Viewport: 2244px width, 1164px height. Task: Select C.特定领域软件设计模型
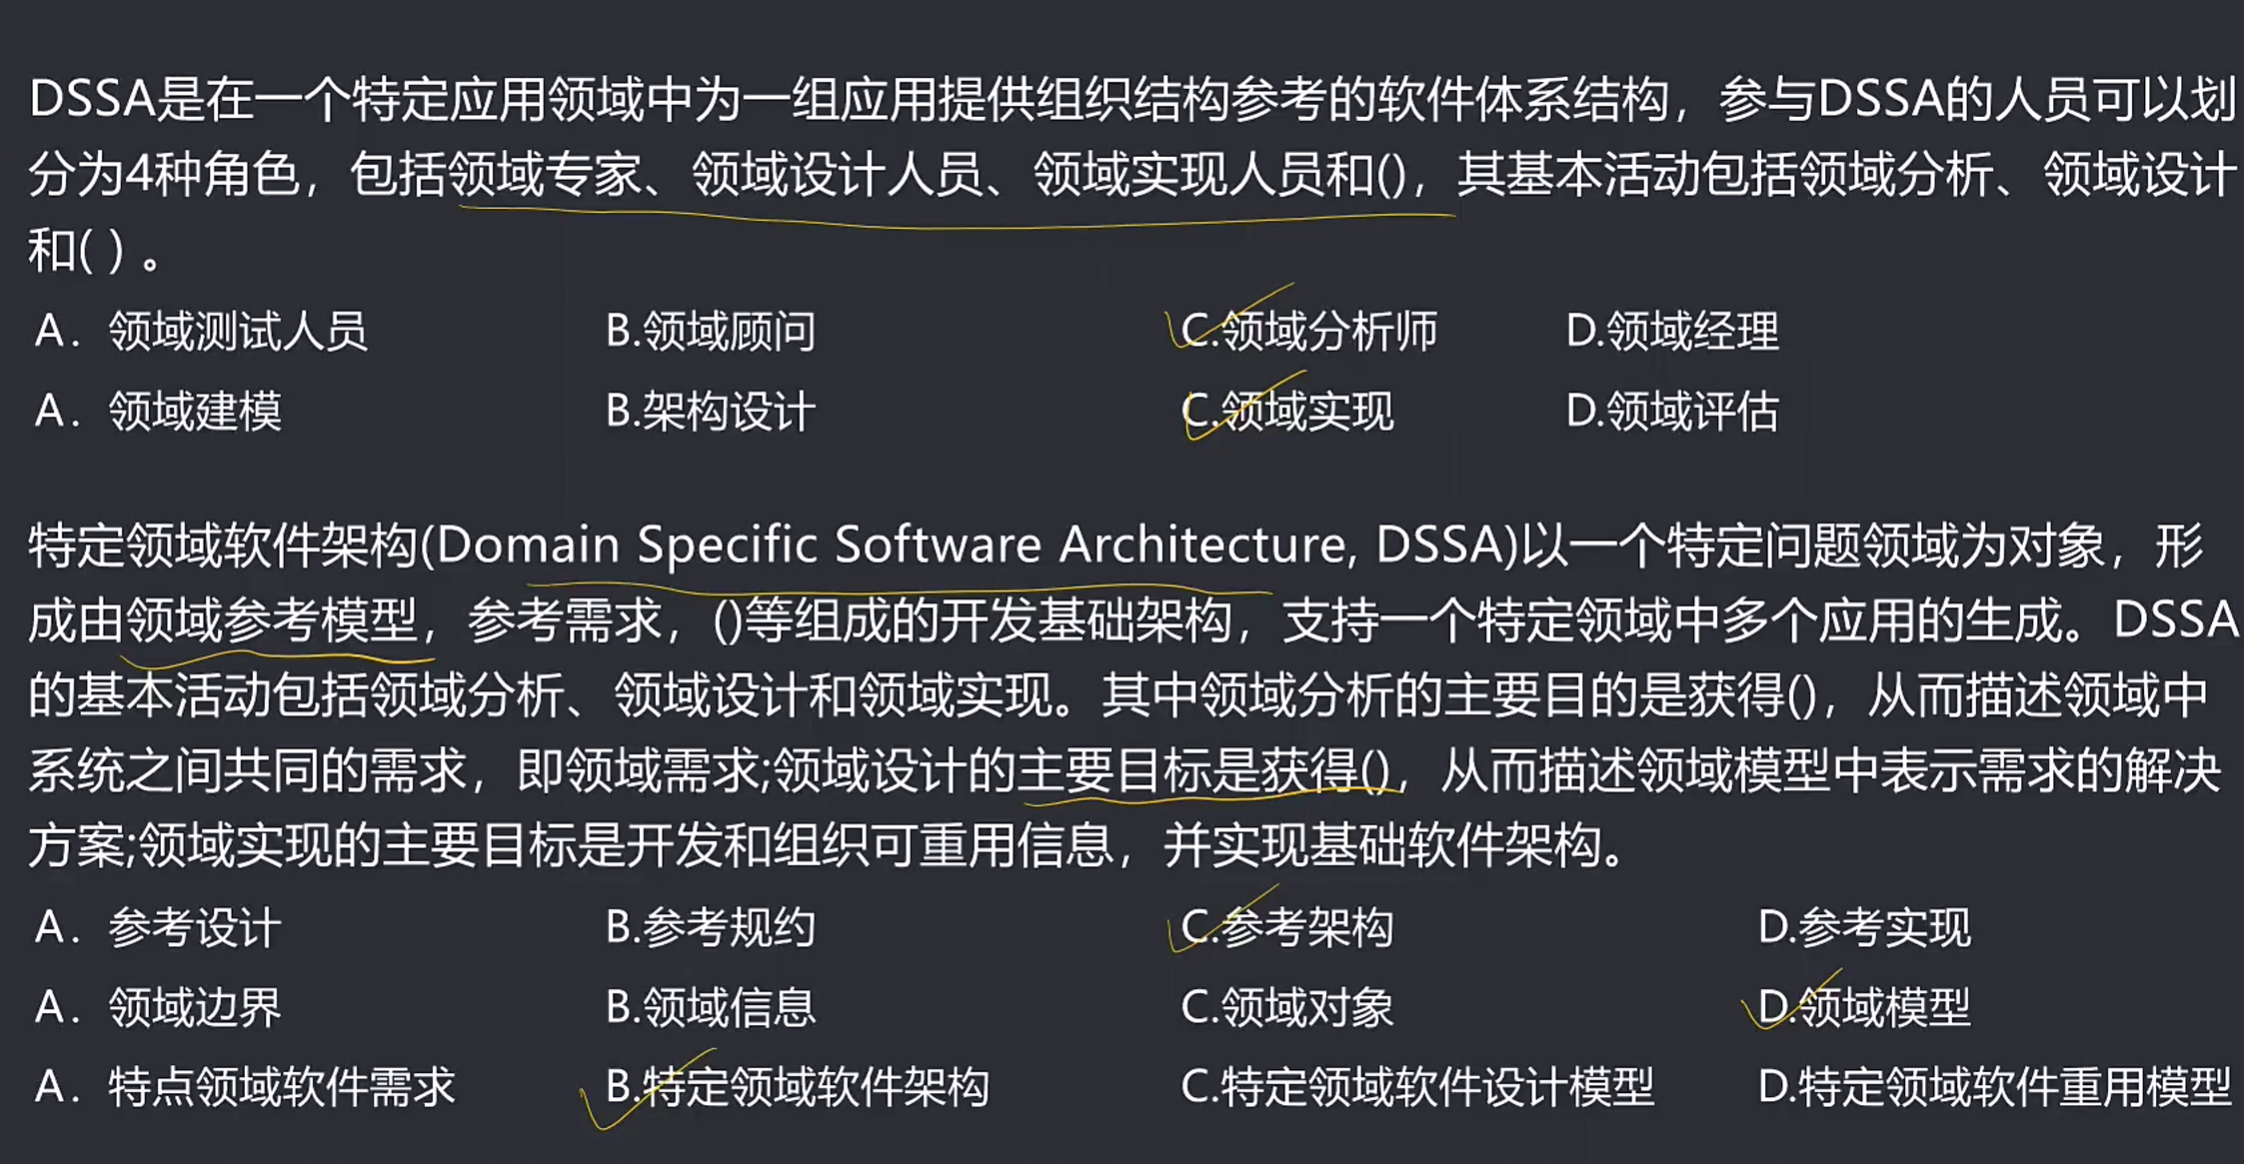[1418, 1087]
